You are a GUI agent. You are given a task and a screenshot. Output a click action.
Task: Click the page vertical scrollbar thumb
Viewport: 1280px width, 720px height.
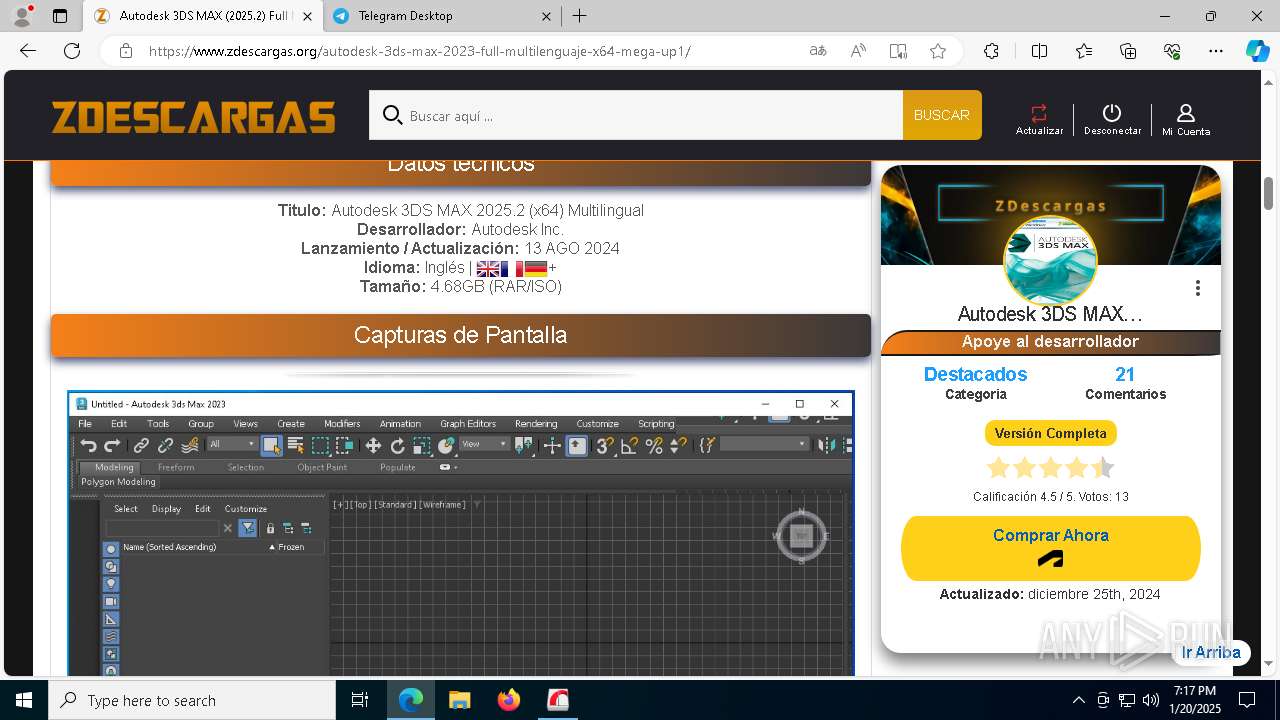tap(1269, 193)
